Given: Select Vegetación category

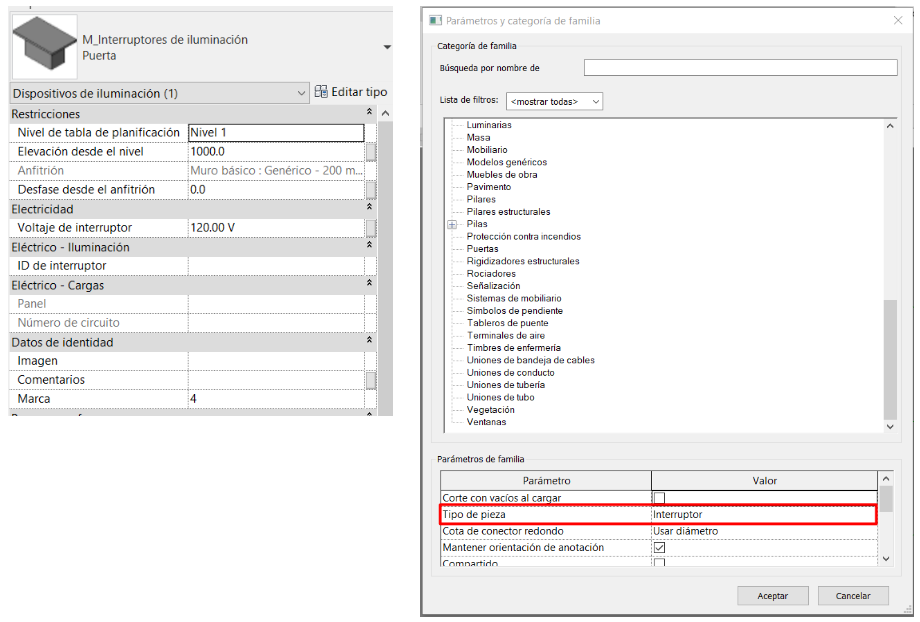Looking at the screenshot, I should 491,410.
